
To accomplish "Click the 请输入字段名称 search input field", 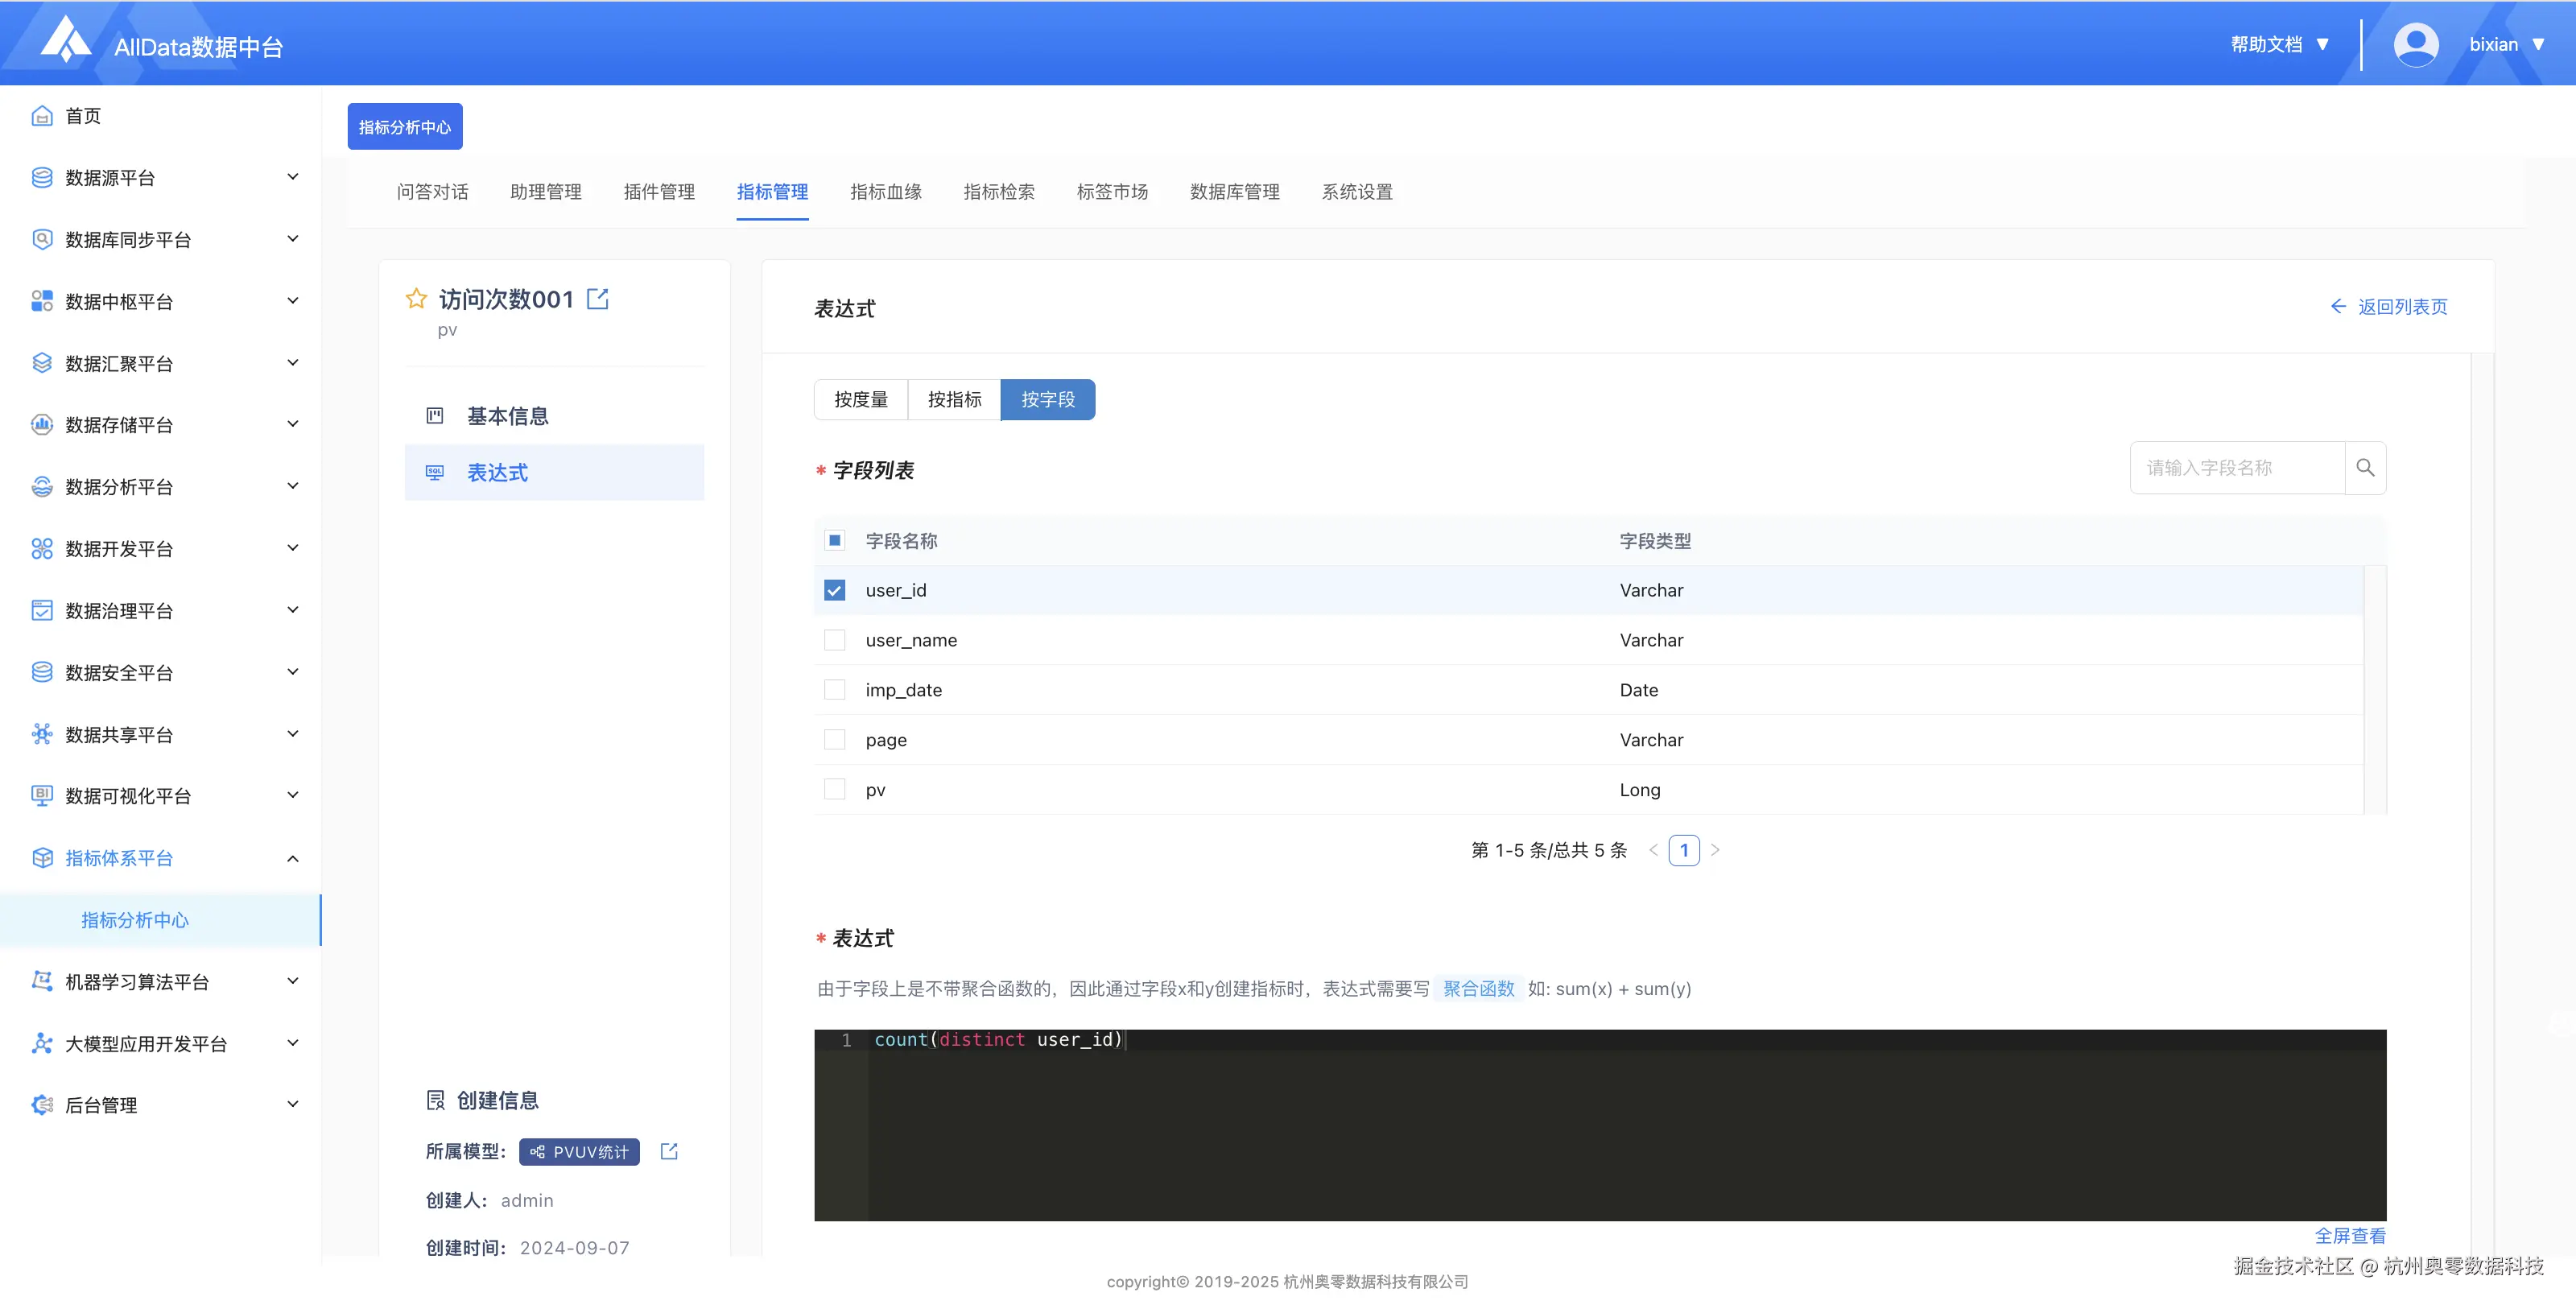I will coord(2236,468).
